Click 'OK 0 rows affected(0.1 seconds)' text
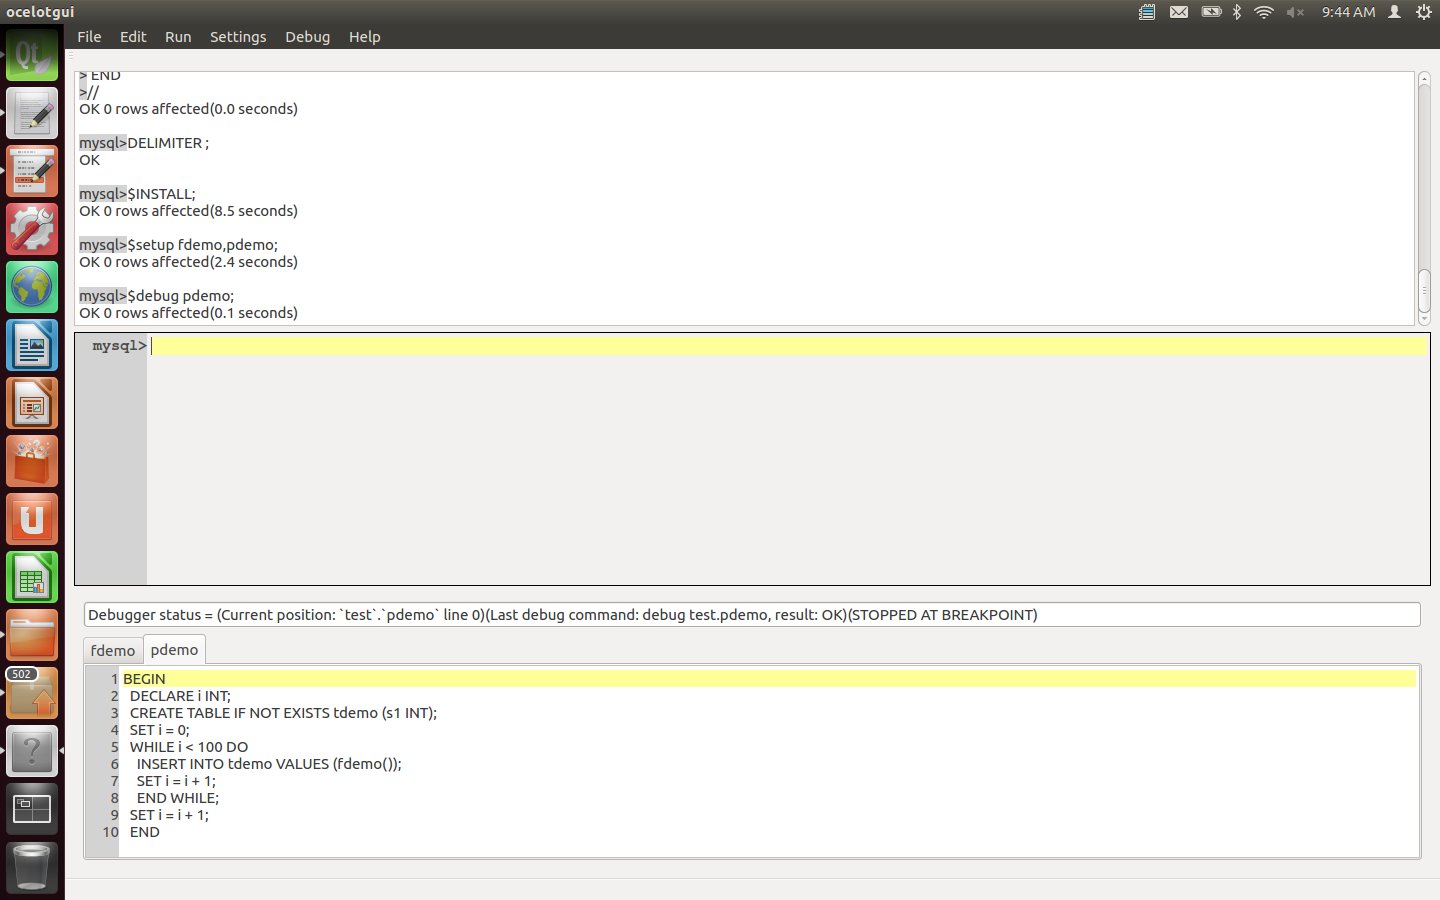1440x900 pixels. point(188,313)
